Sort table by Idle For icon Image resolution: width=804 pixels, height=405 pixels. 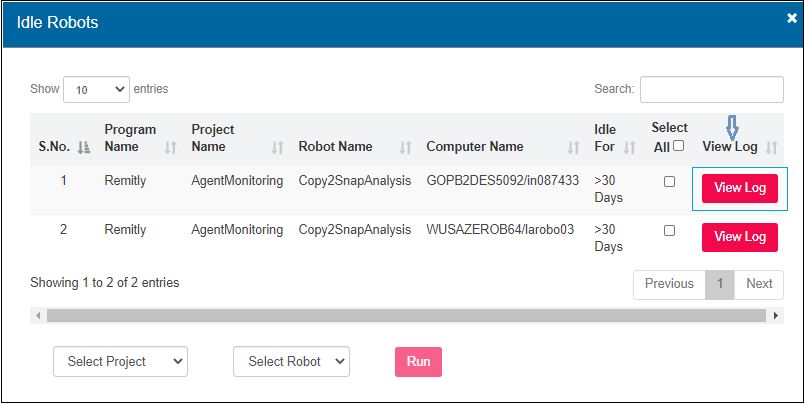(x=630, y=147)
